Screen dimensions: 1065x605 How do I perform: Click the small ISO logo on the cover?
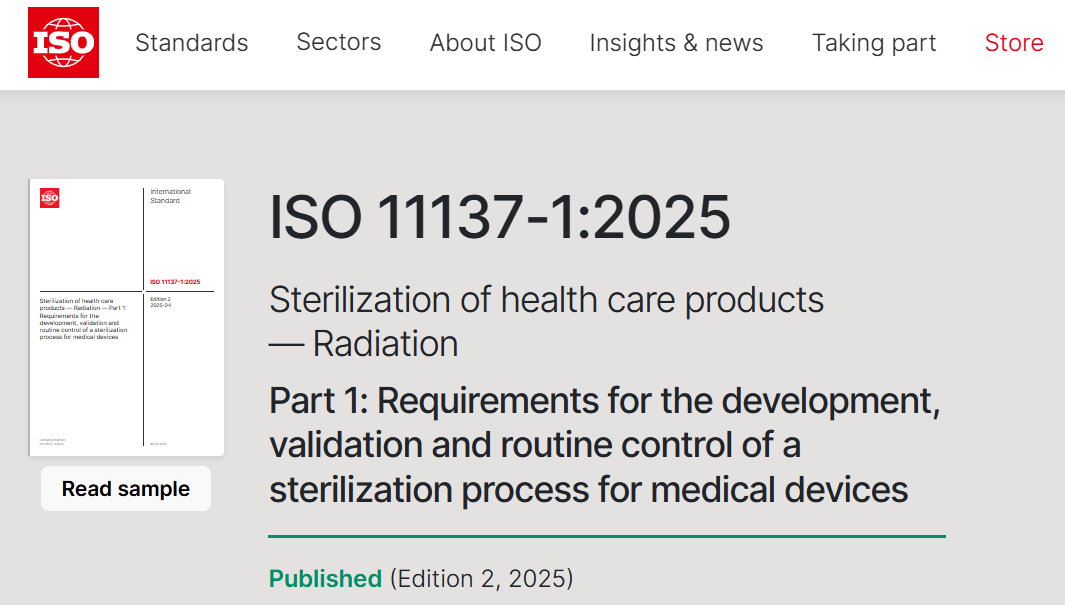click(50, 198)
